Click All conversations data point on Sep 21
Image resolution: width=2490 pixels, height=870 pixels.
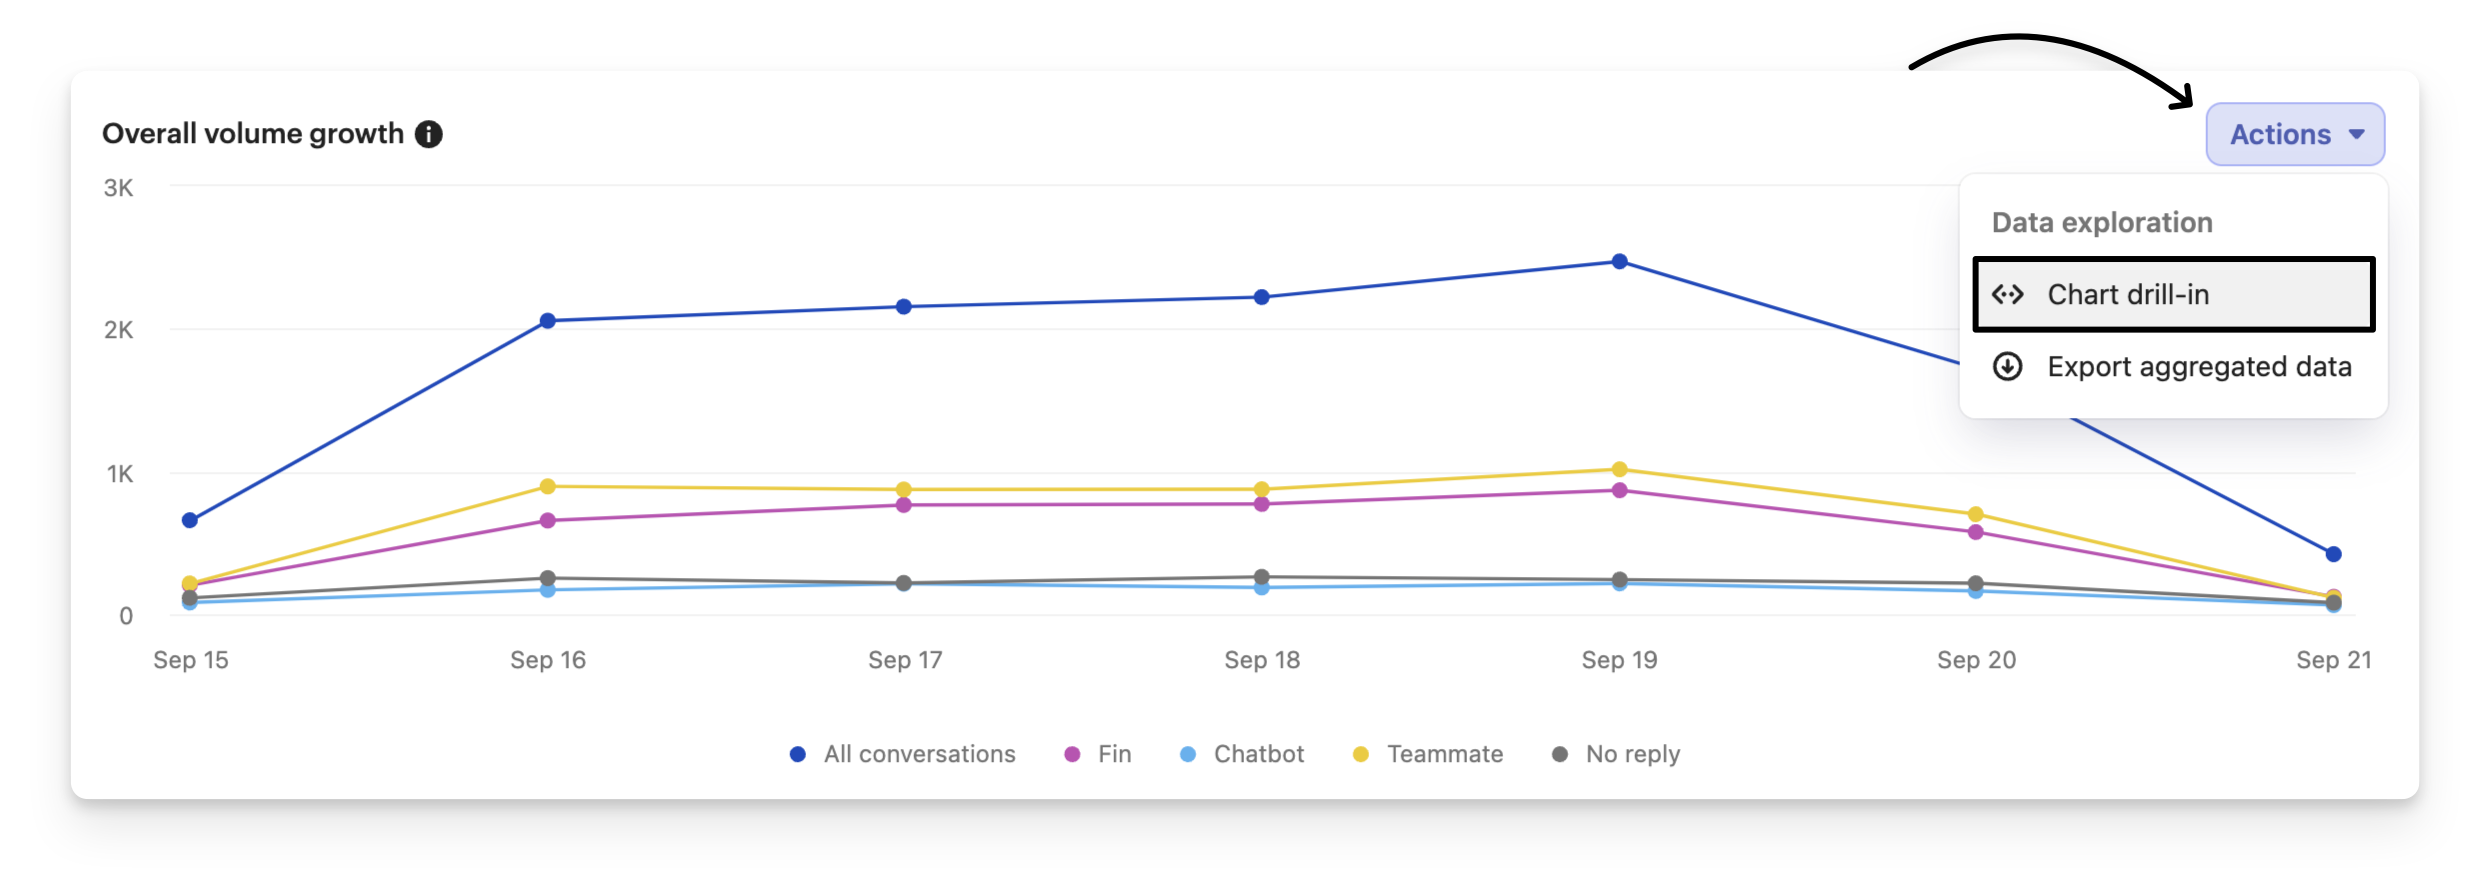(2333, 554)
